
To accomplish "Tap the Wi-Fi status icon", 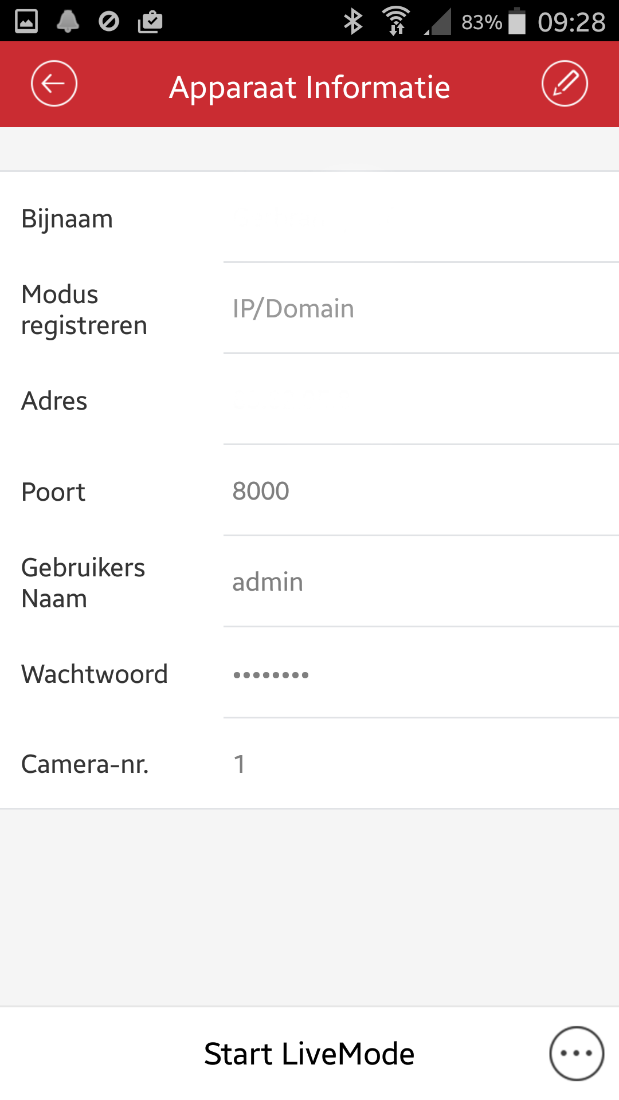I will (x=396, y=21).
